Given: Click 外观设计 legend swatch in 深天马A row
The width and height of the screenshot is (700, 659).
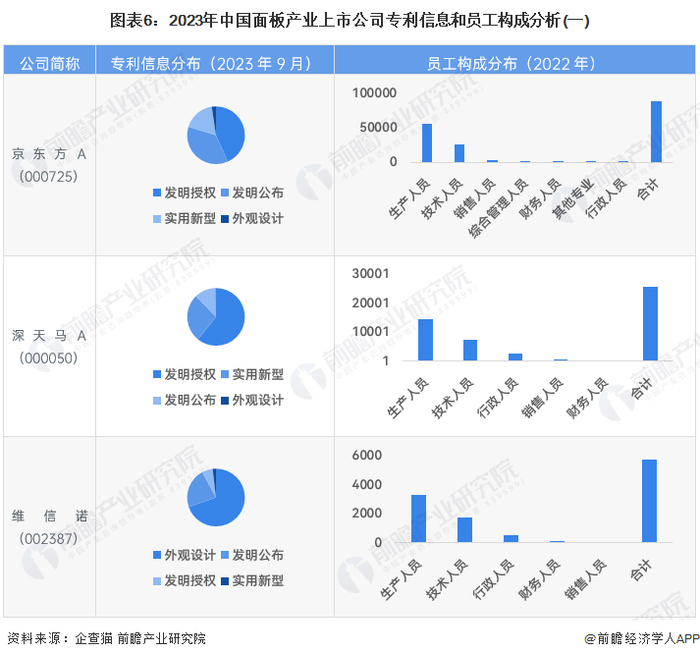Looking at the screenshot, I should 225,400.
